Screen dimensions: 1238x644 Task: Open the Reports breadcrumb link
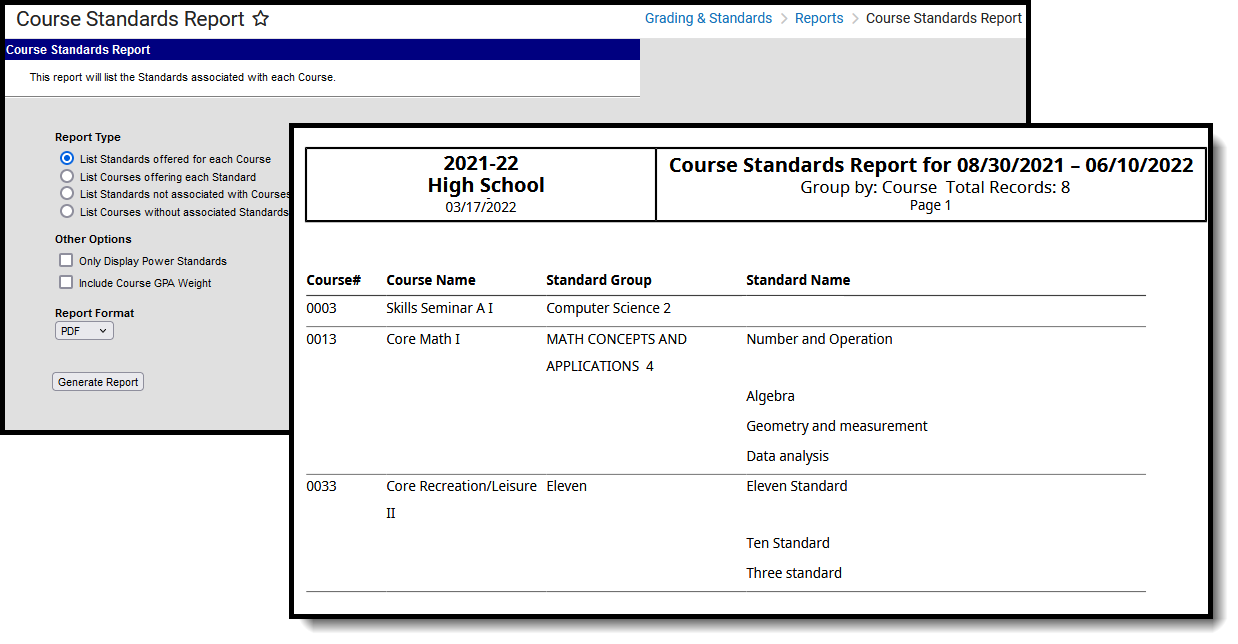[819, 18]
